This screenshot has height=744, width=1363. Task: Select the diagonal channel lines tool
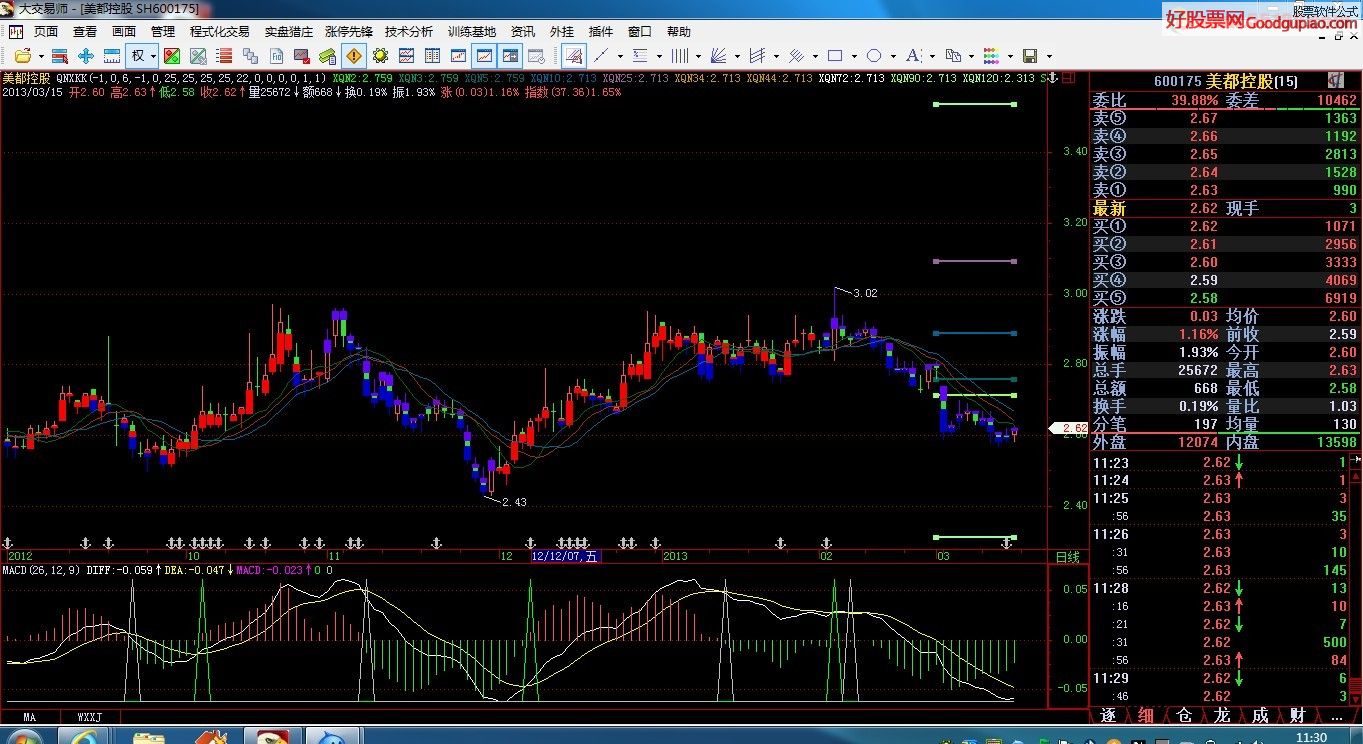tap(796, 56)
